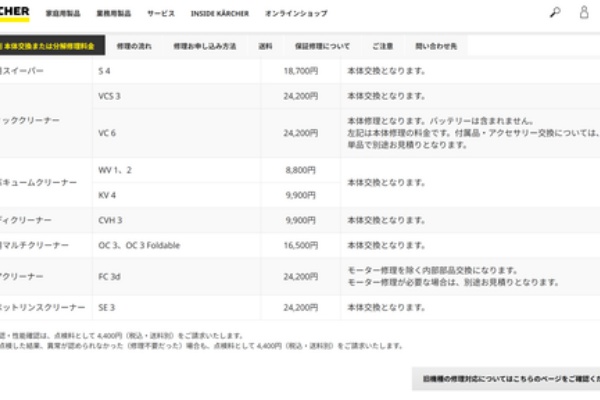Select the KV 4 model cell
This screenshot has height=400, width=600.
point(177,195)
